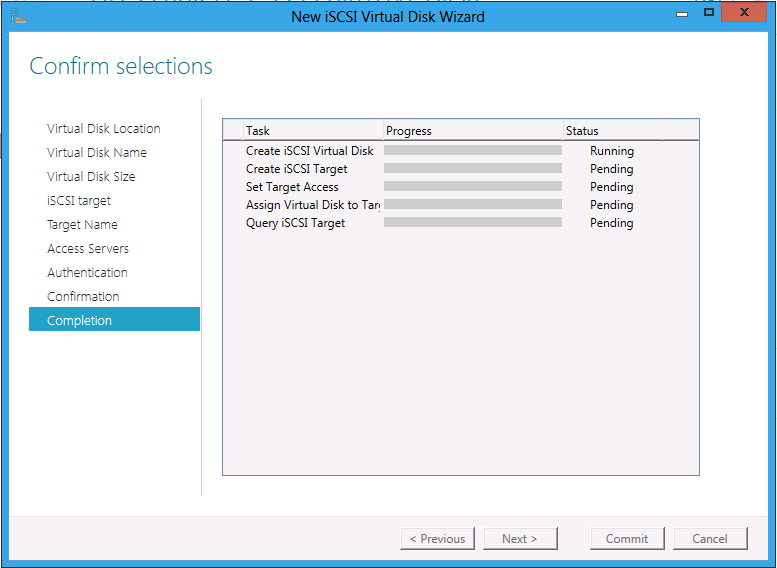Click the Commit button
777x568 pixels.
coord(627,539)
